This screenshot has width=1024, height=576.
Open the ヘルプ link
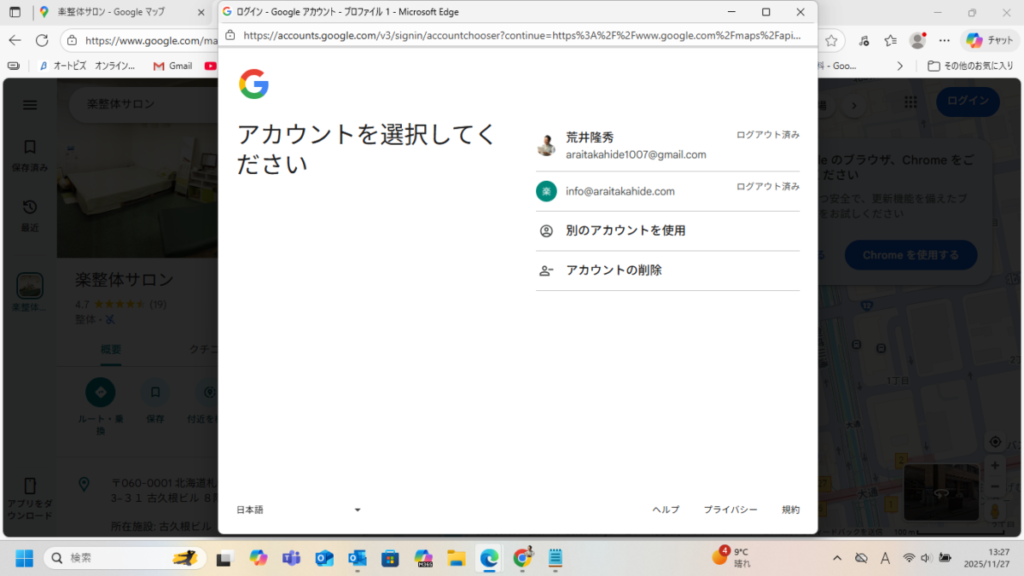click(x=665, y=510)
